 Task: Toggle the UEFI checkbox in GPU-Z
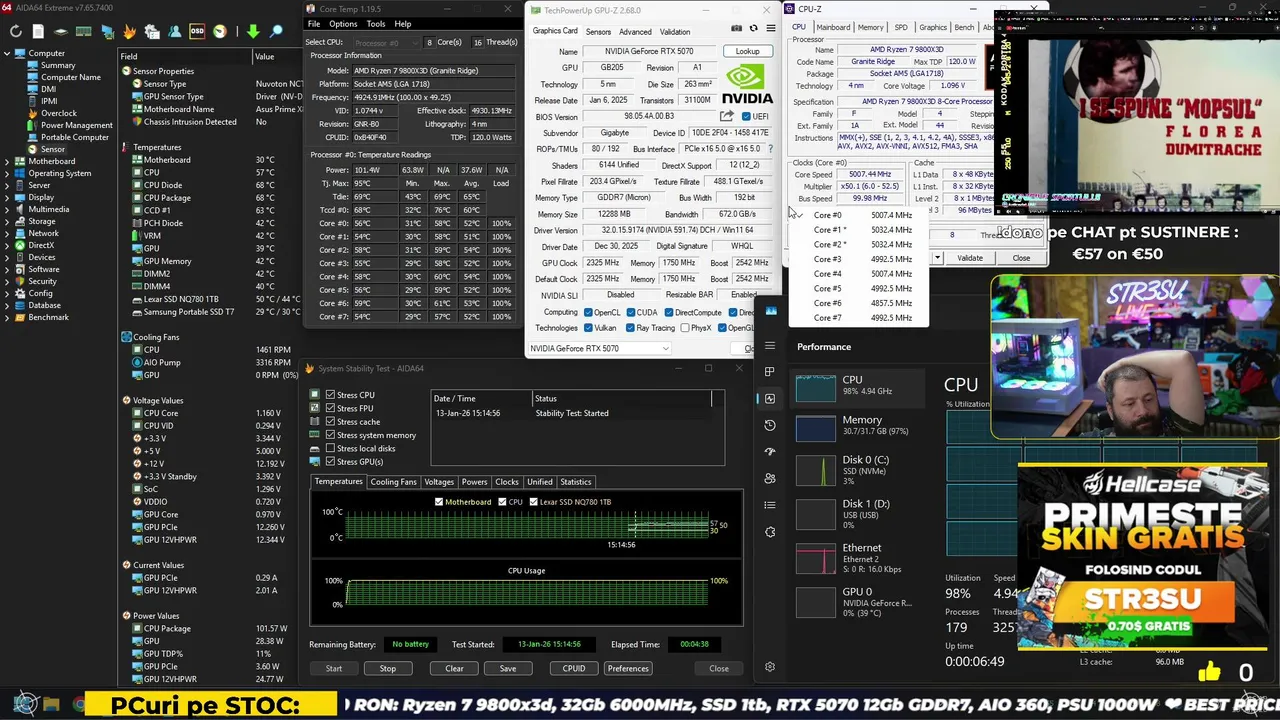pos(746,116)
